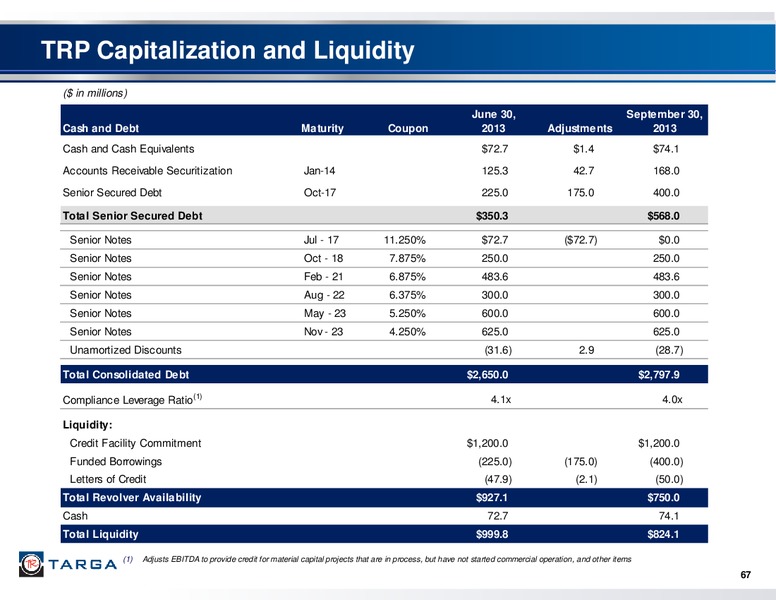Click the "6.375%" coupon value
This screenshot has height=600, width=776.
407,295
